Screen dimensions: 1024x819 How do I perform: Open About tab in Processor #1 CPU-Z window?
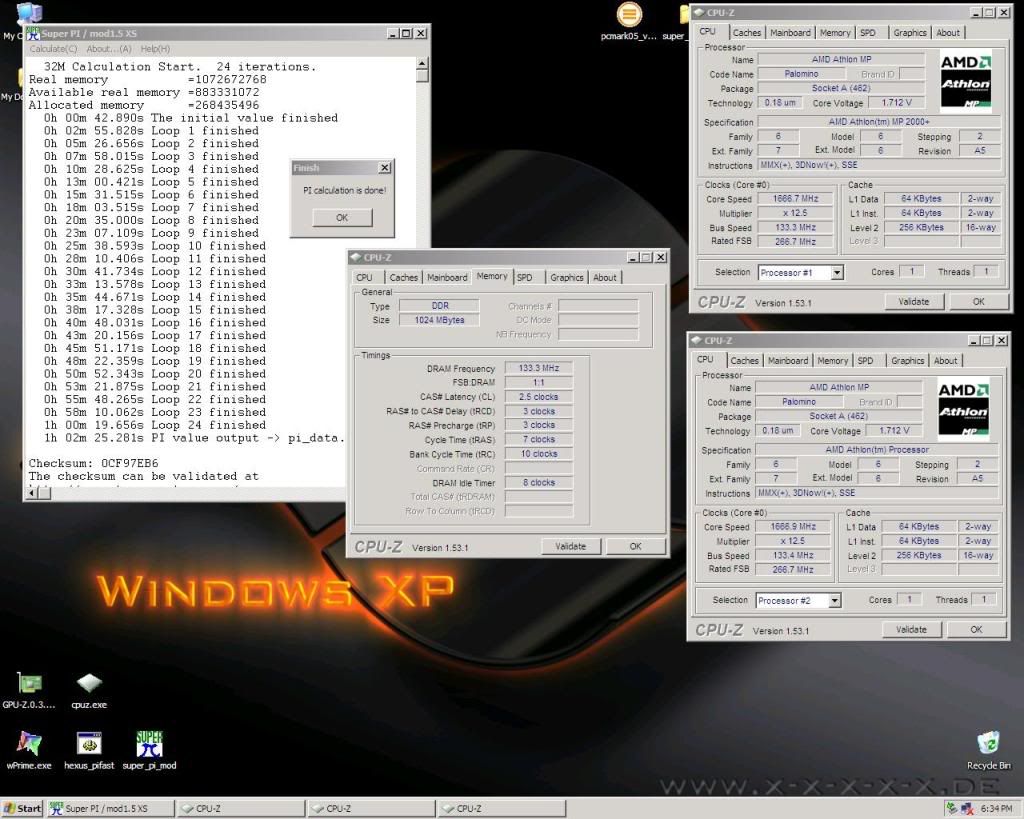(948, 33)
